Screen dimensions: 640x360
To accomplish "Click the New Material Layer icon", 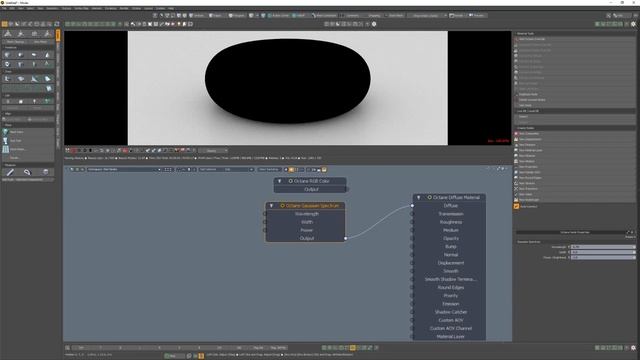I will (516, 150).
